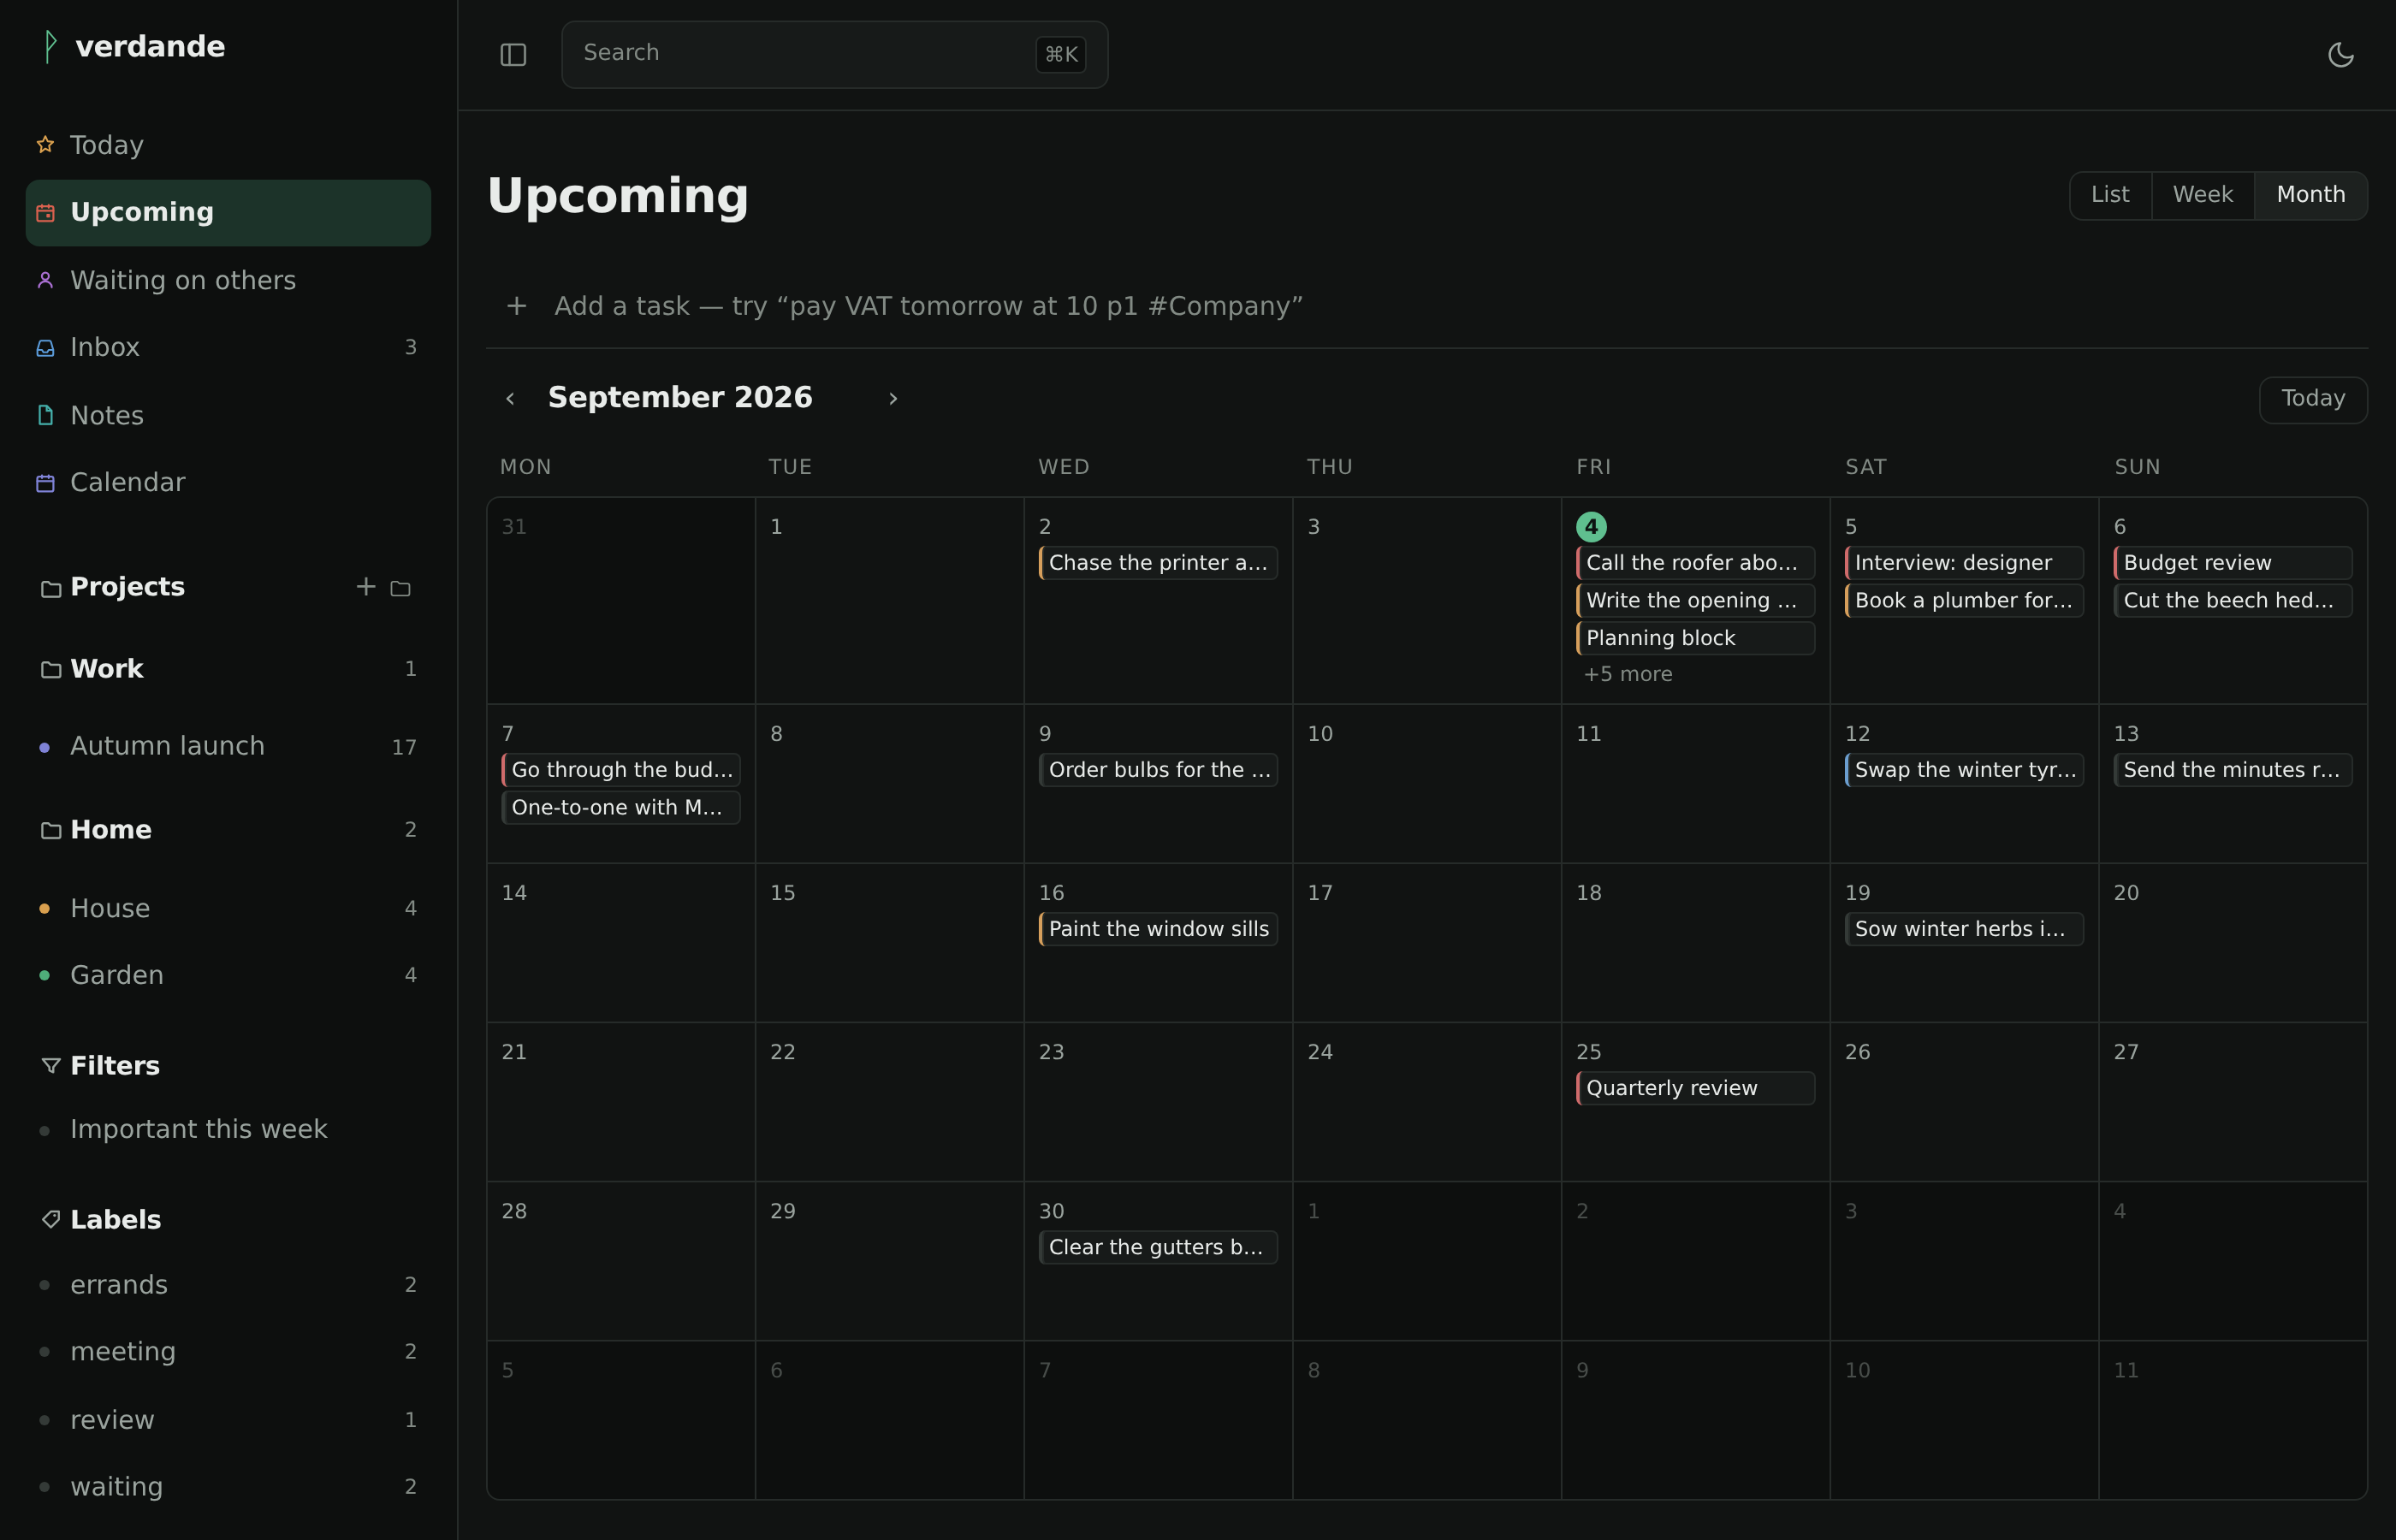
Task: Click the plus icon to add a task
Action: (516, 306)
